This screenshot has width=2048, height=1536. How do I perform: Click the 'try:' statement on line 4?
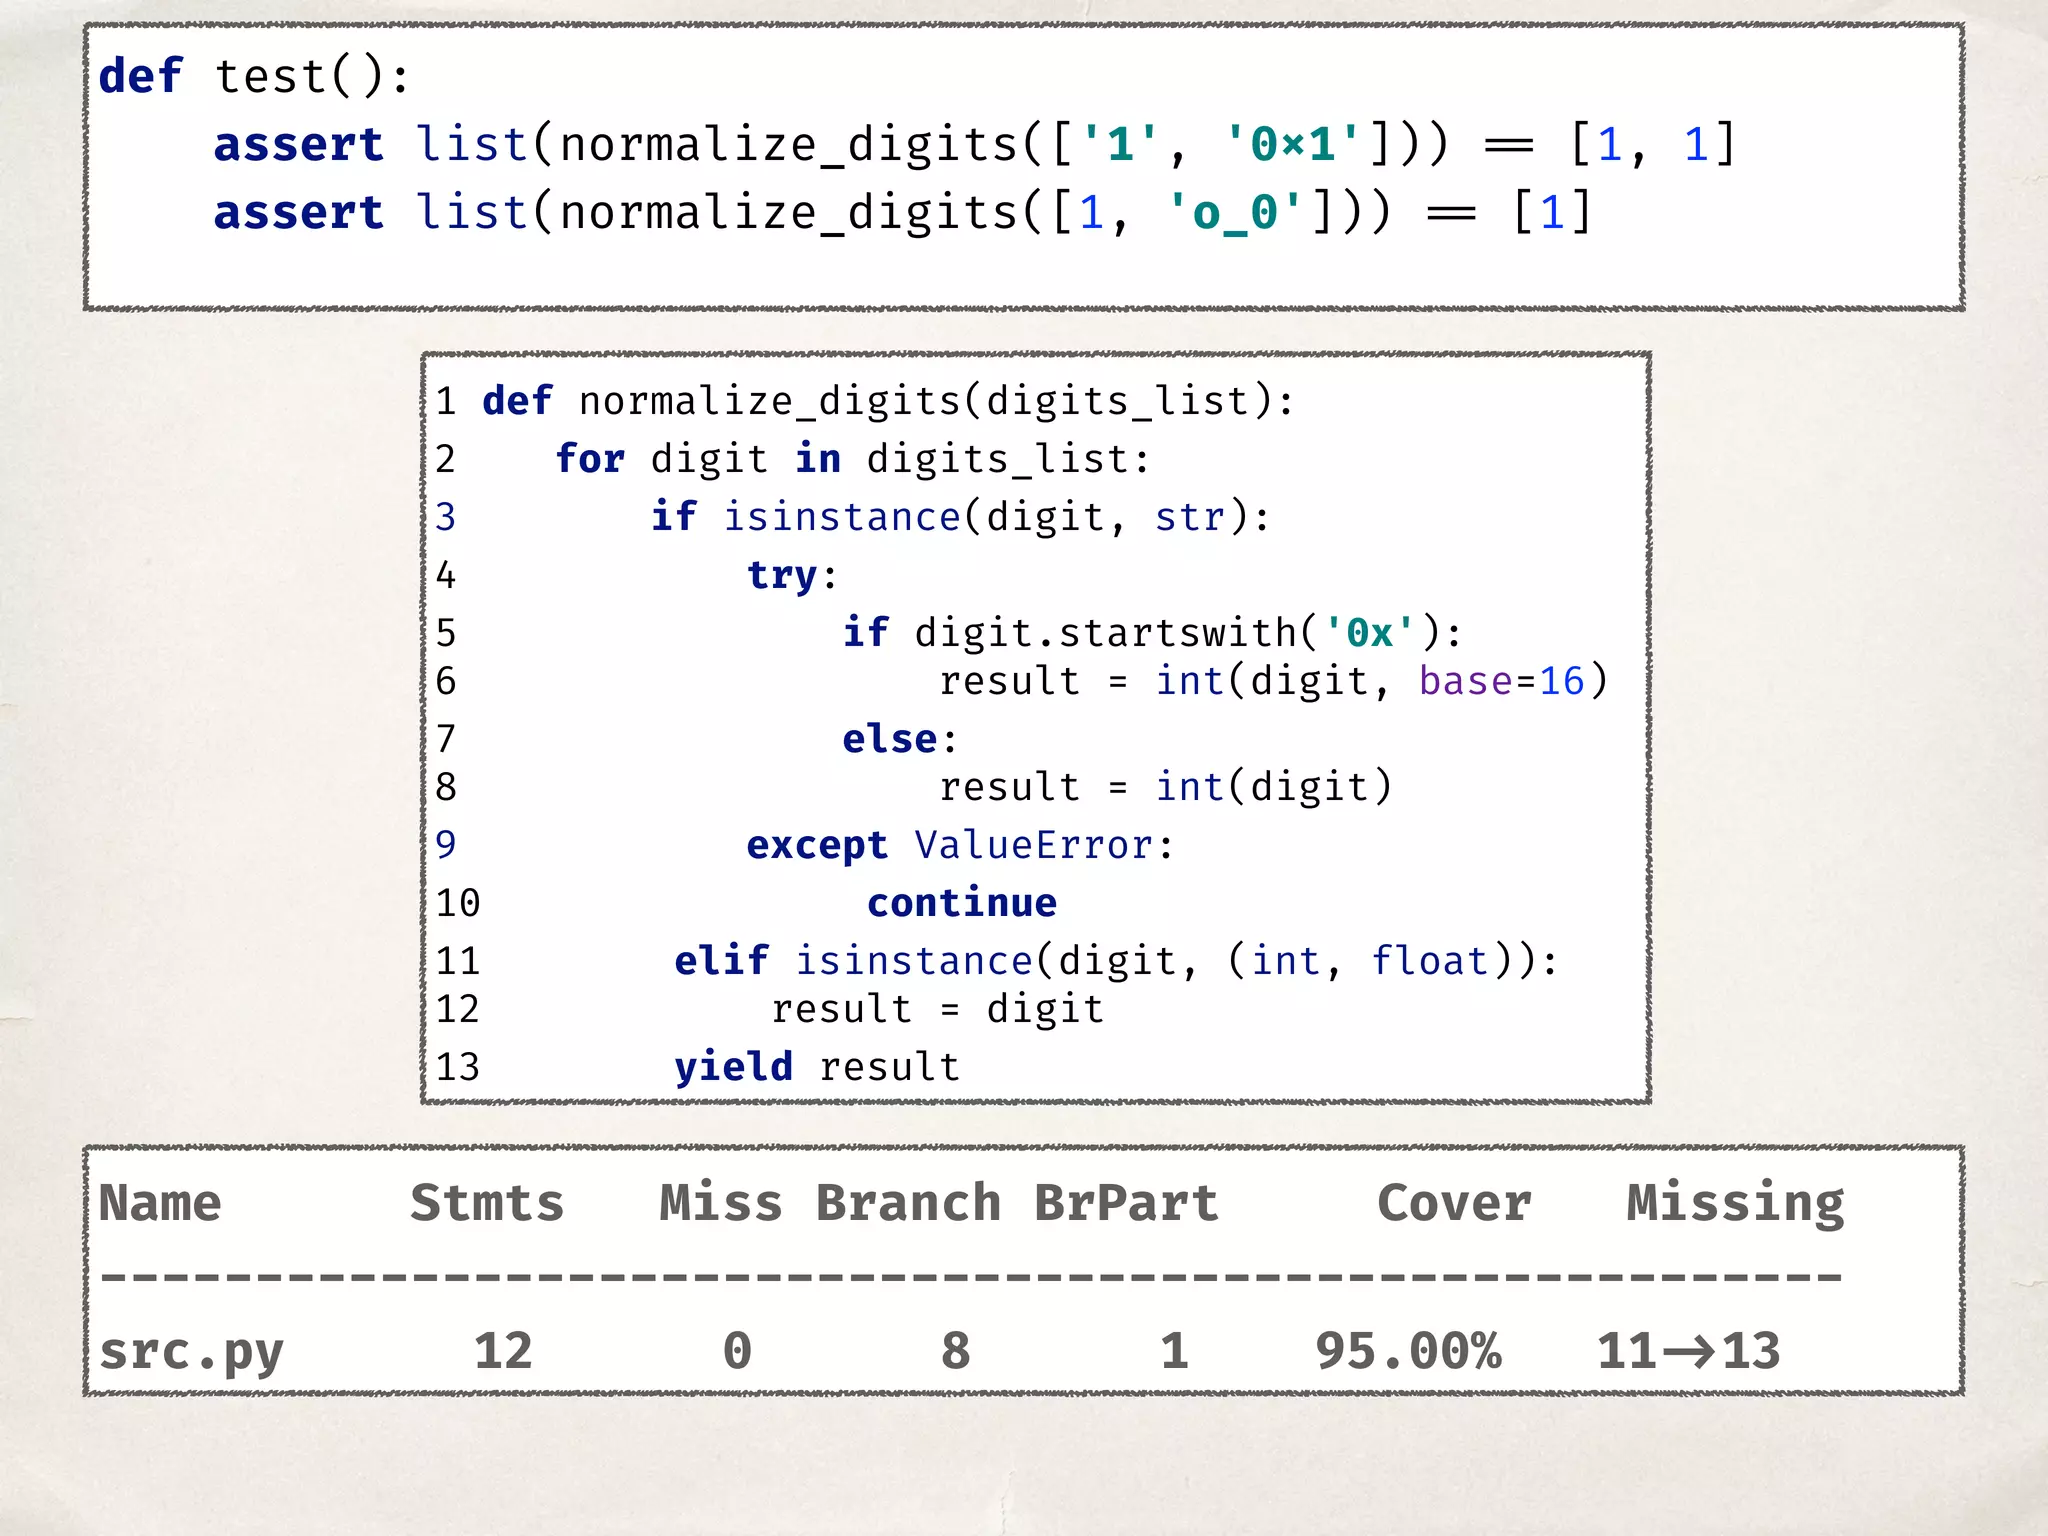(792, 575)
